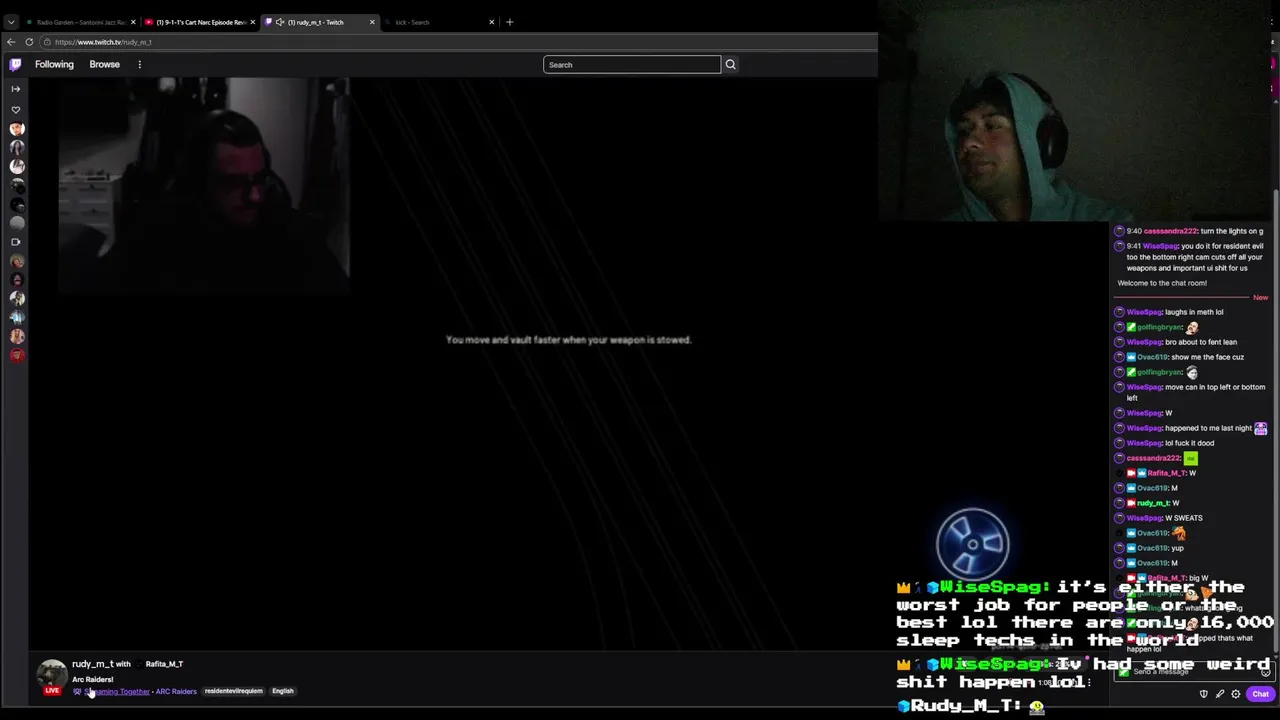Click 'You move and vault faster' tip text
The width and height of the screenshot is (1280, 720).
[568, 340]
